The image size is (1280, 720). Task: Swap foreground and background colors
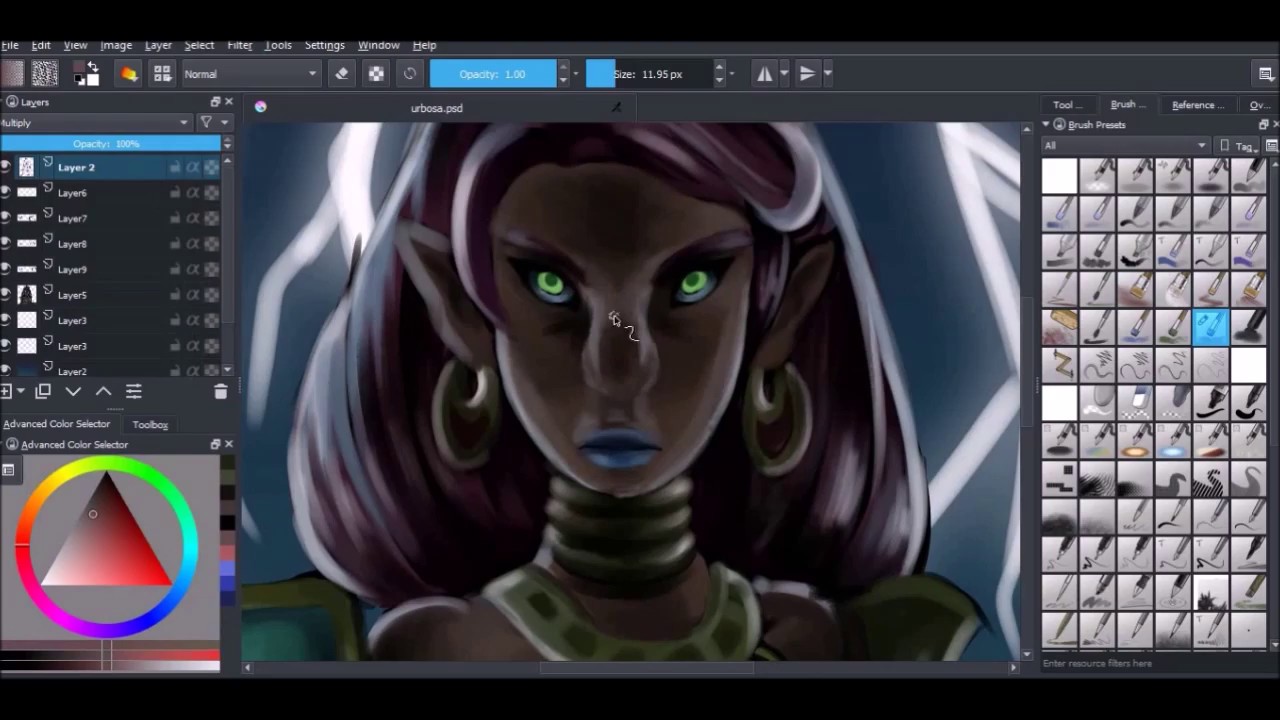point(92,67)
